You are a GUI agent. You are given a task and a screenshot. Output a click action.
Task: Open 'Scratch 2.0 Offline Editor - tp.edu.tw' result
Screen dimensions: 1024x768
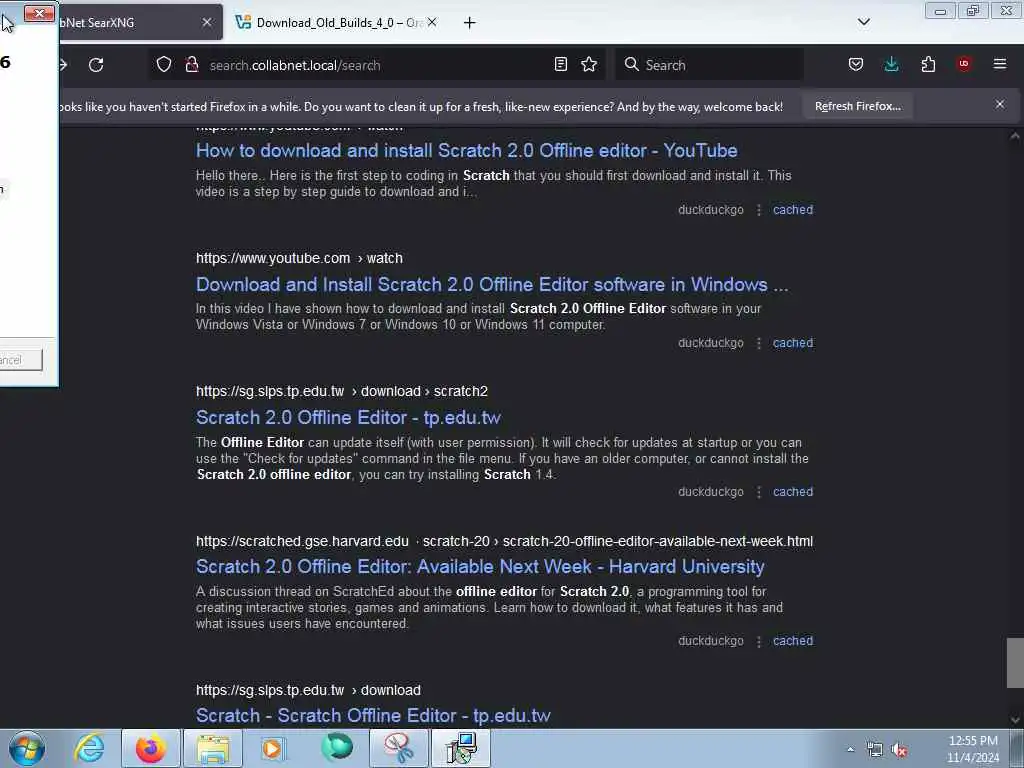(x=348, y=417)
